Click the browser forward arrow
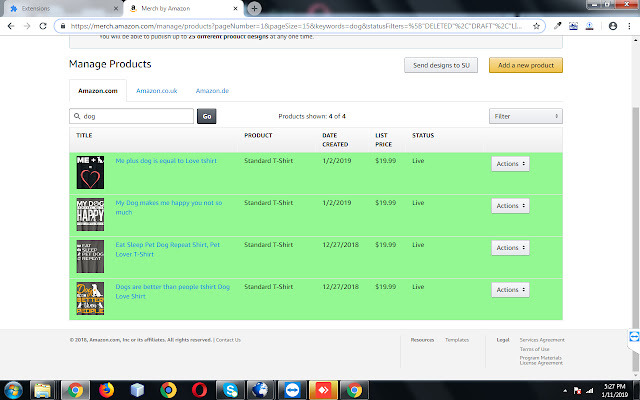This screenshot has height=400, width=640. (27, 26)
